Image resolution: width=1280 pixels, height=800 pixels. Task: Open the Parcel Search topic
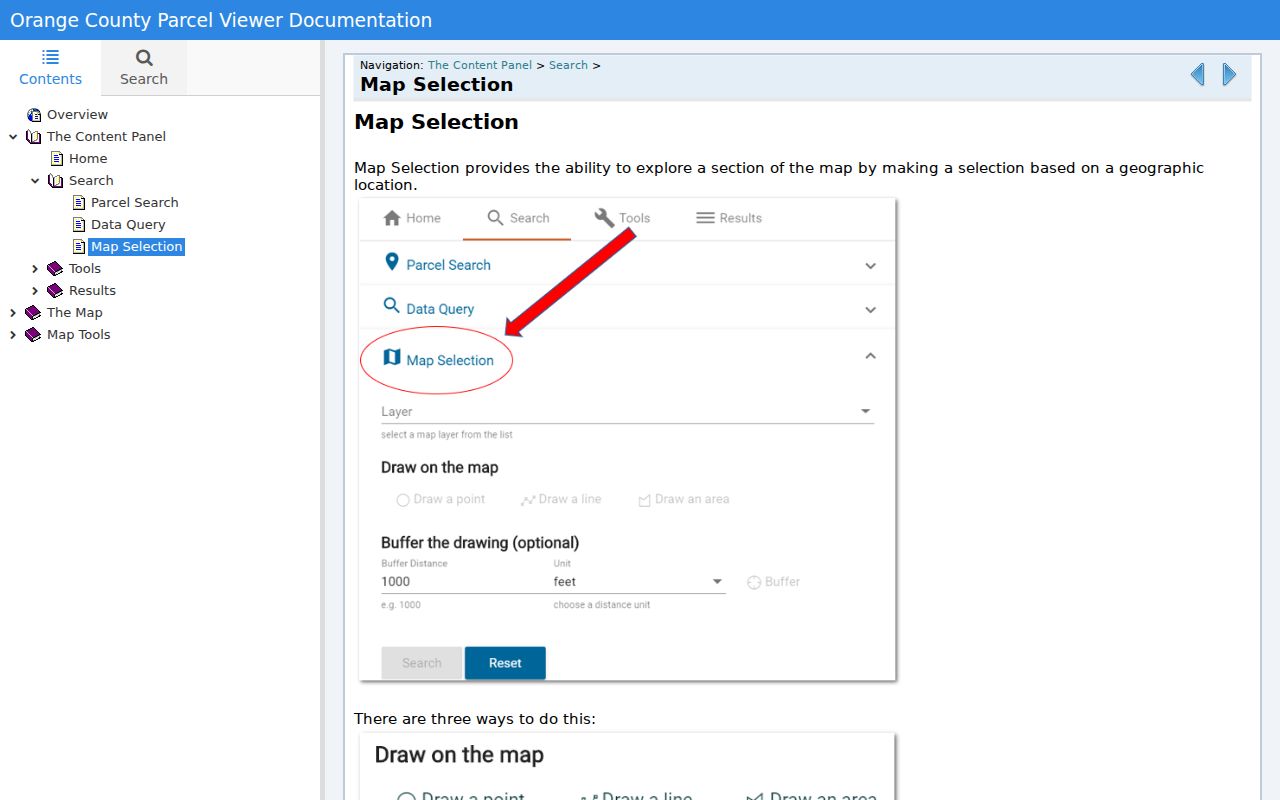134,202
